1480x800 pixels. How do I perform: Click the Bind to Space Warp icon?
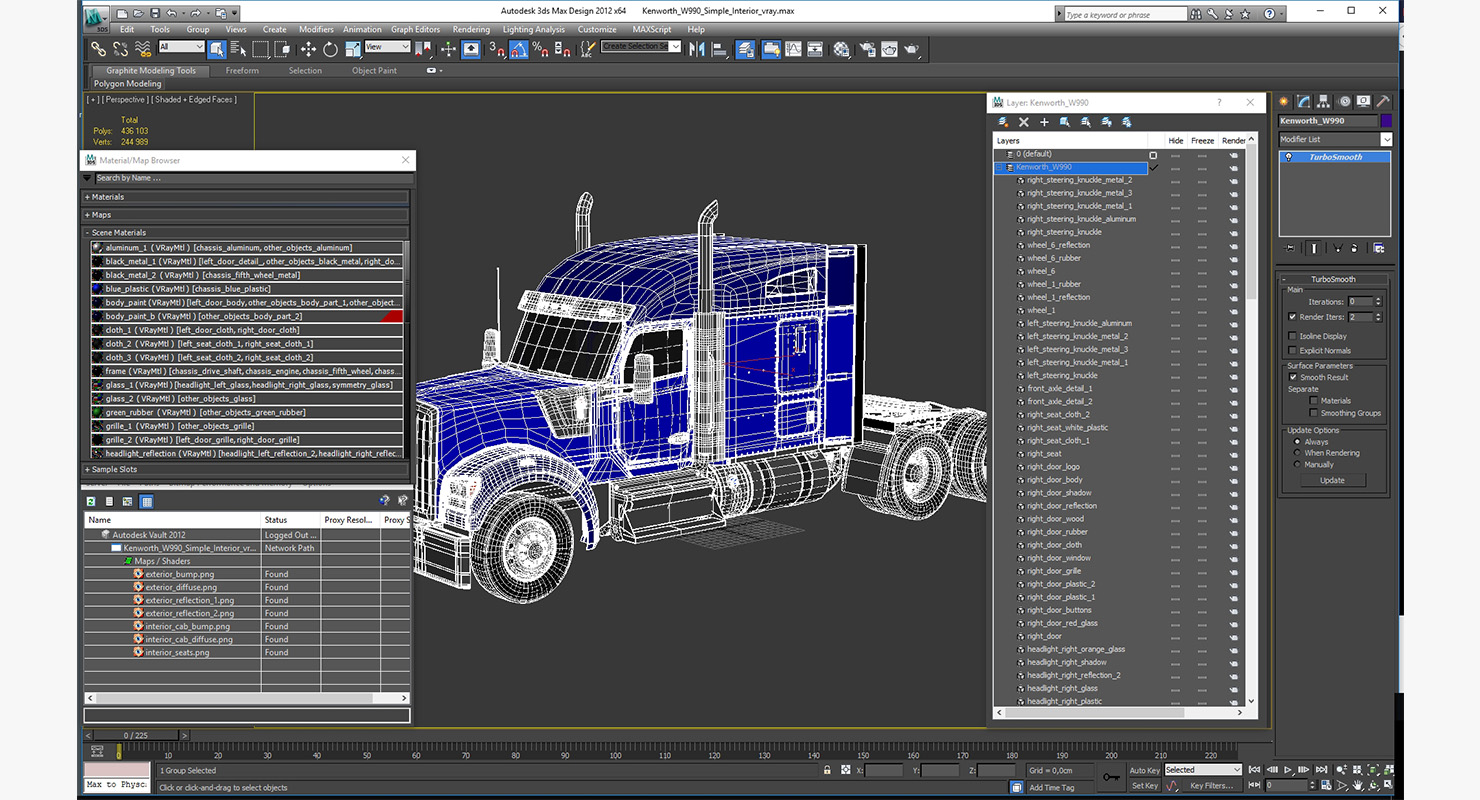click(142, 49)
